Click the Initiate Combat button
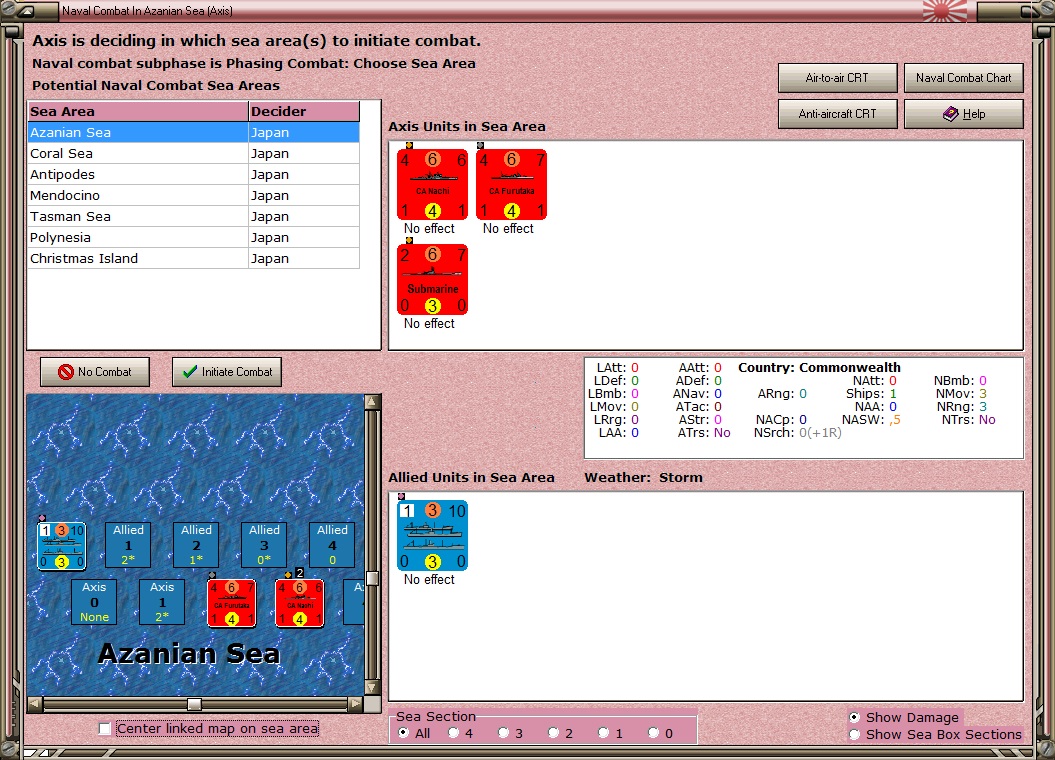1055x760 pixels. (x=227, y=372)
